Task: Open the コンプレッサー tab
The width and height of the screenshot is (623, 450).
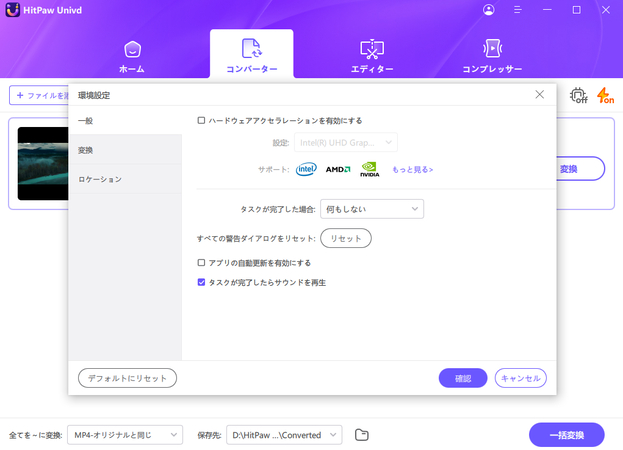Action: pyautogui.click(x=492, y=56)
